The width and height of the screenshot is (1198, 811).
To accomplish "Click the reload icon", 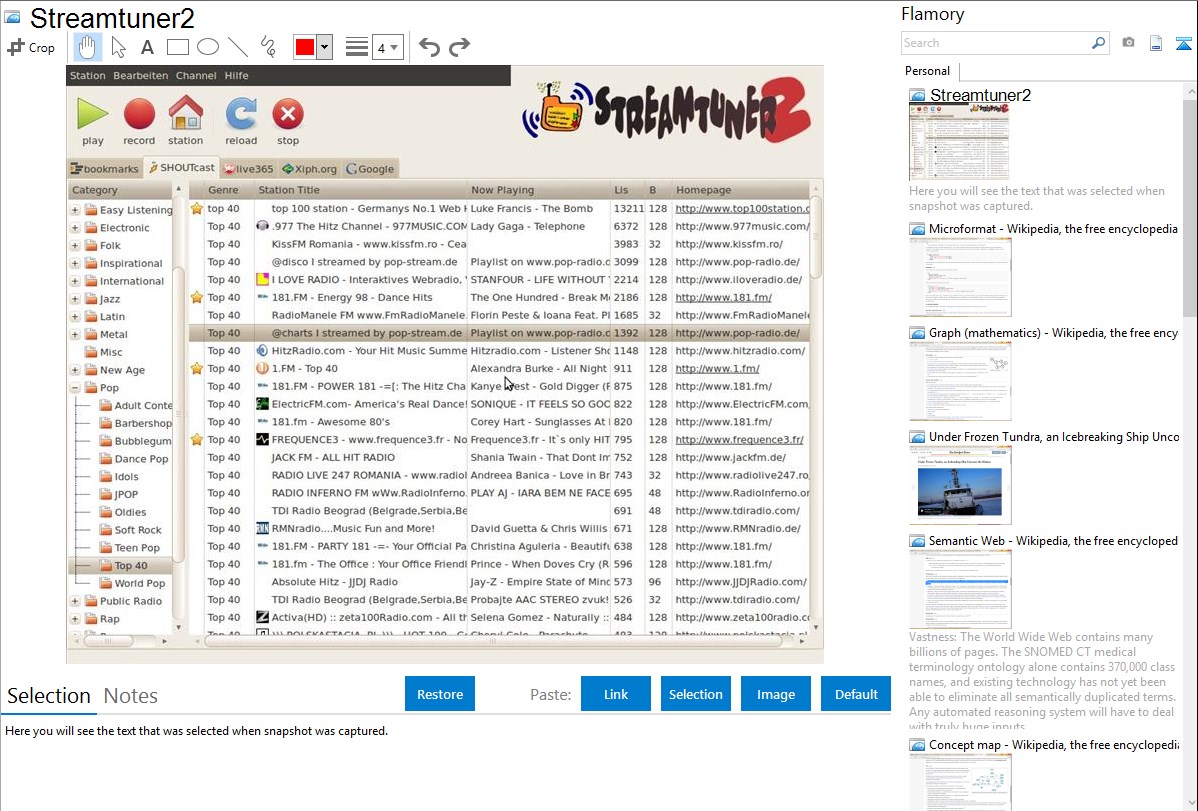I will pyautogui.click(x=241, y=122).
